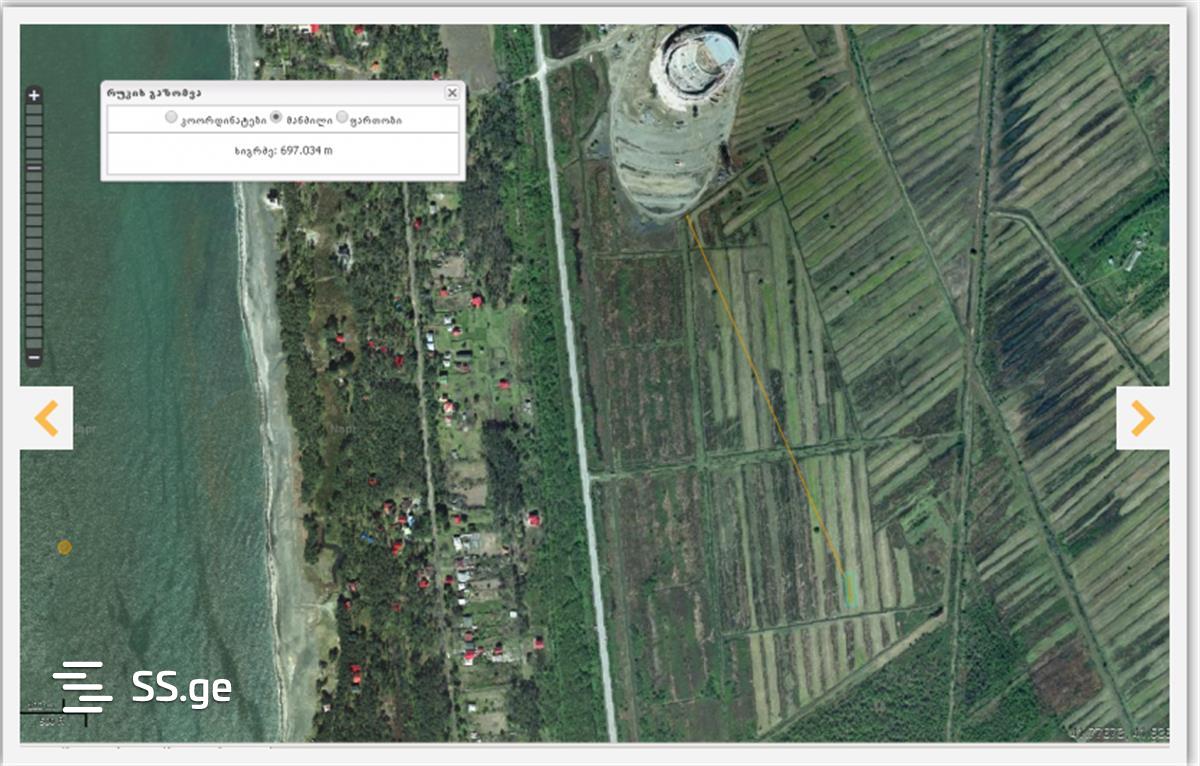Select the მანძილი radio button
The width and height of the screenshot is (1200, 766).
277,118
